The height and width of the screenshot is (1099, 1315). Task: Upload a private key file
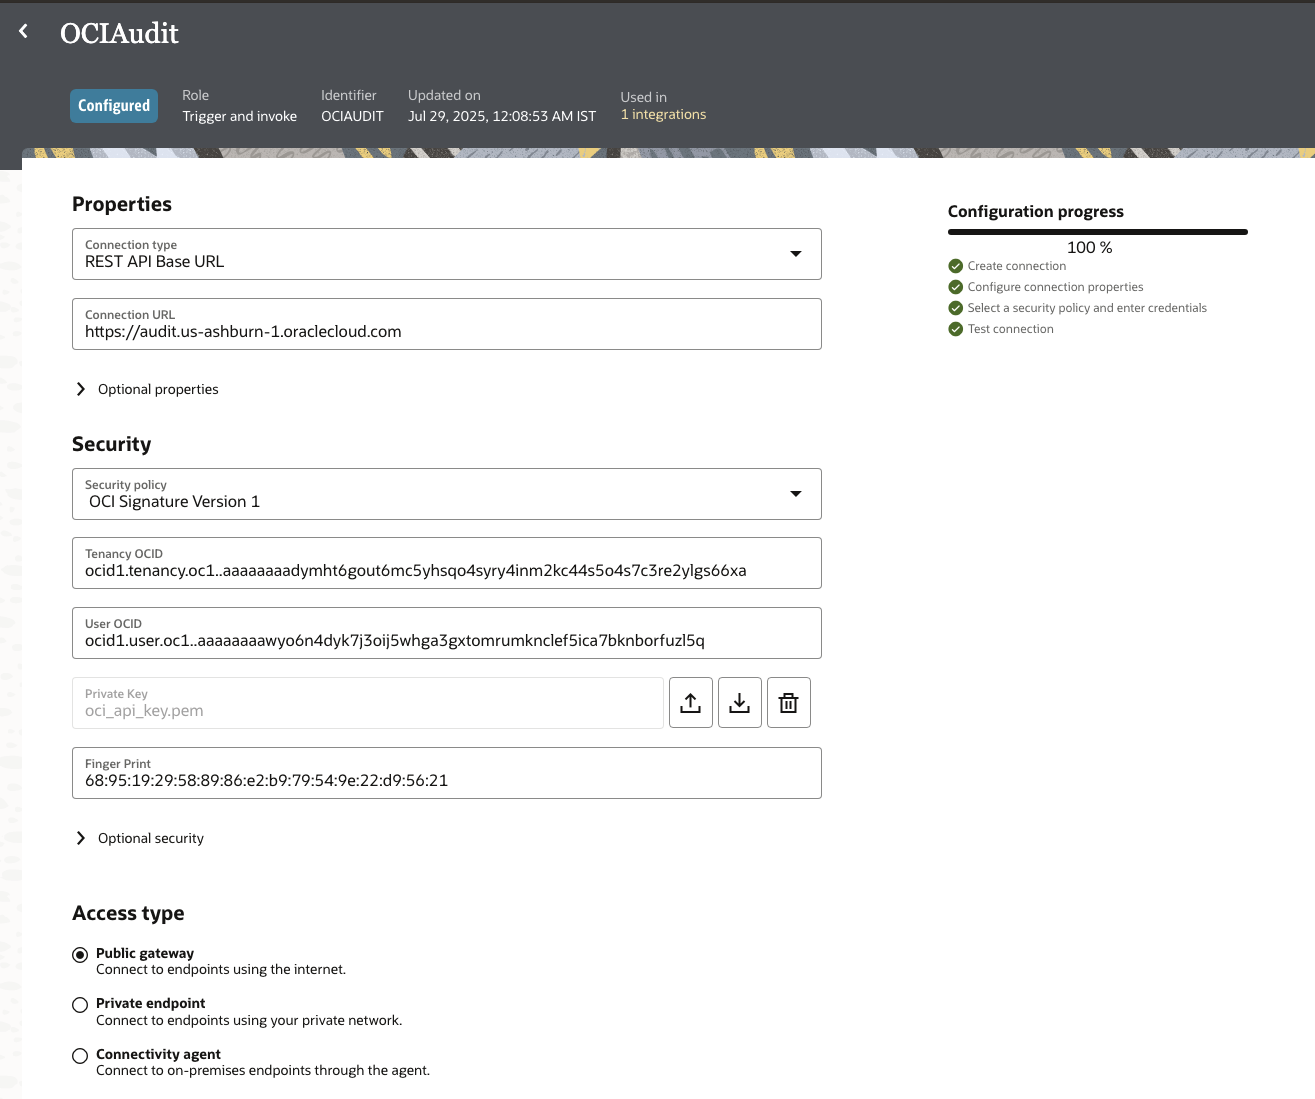pyautogui.click(x=690, y=703)
